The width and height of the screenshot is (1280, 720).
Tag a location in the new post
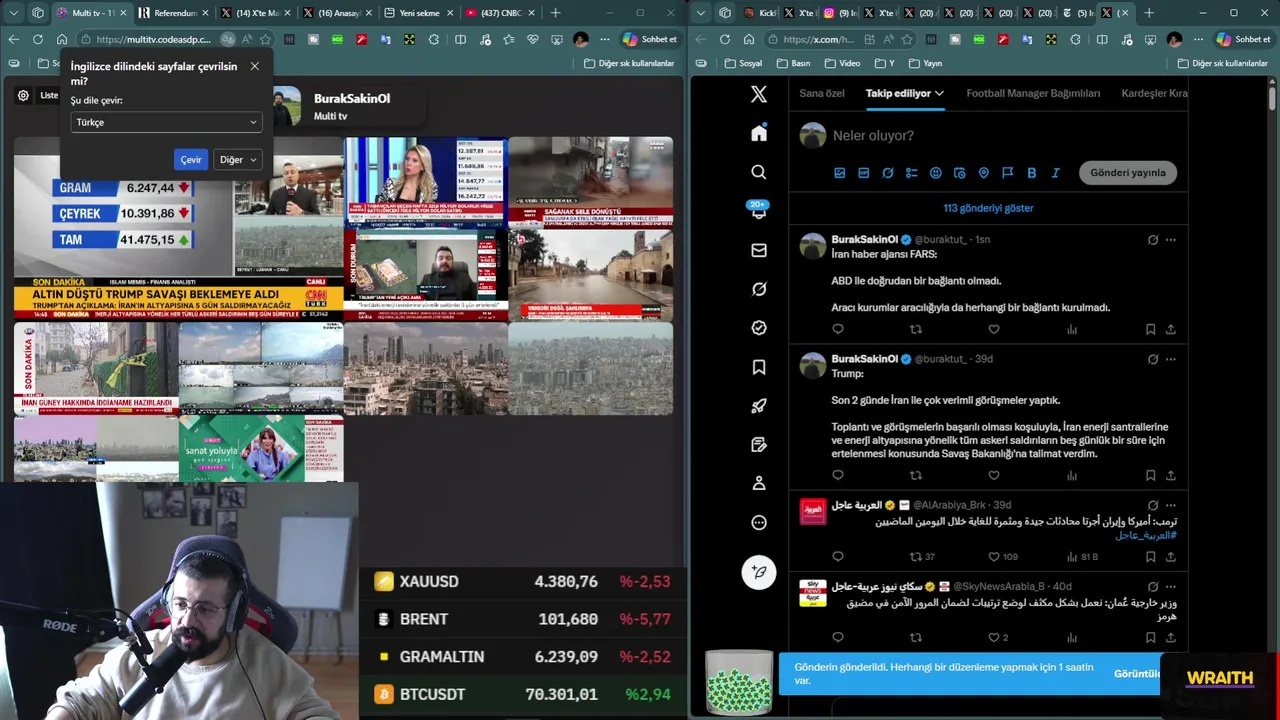point(983,173)
